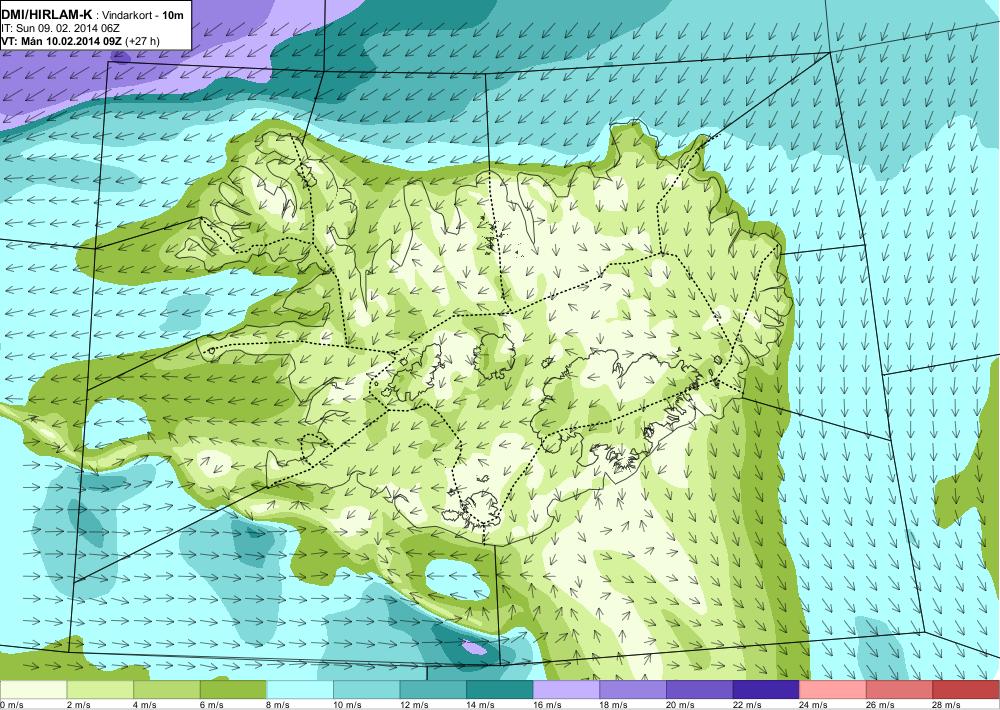Screen dimensions: 1000x710
Task: Select the light pink 24–26 m/s legend swatch
Action: click(x=833, y=690)
